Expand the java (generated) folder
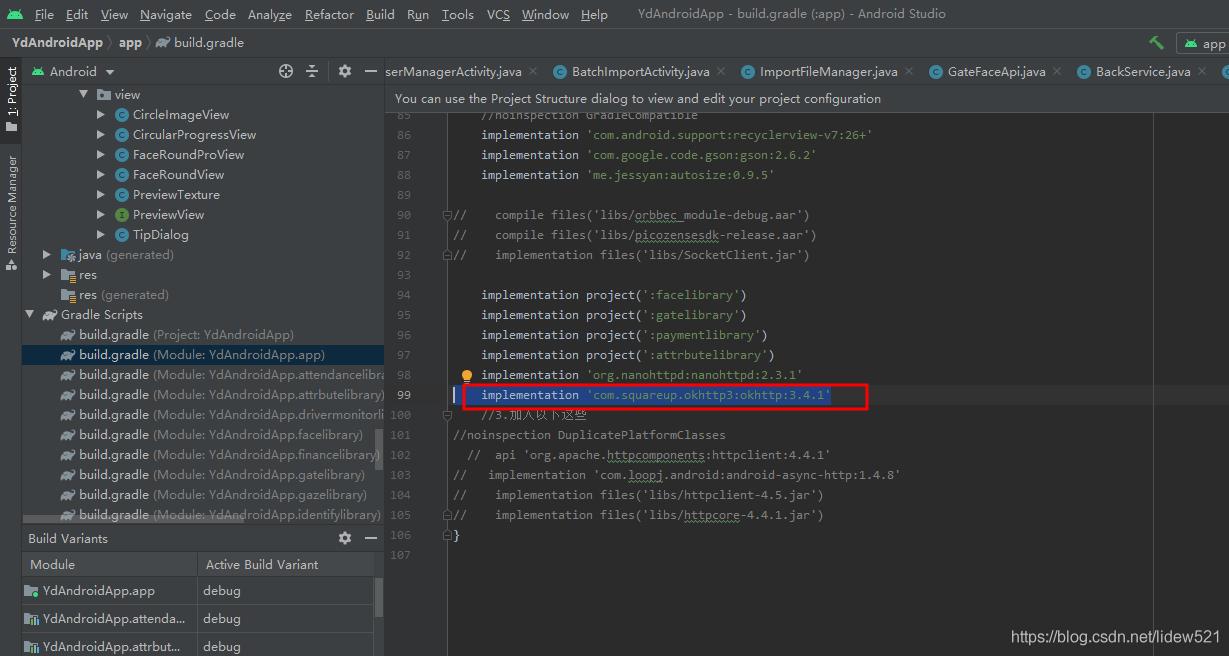1229x656 pixels. (x=47, y=255)
